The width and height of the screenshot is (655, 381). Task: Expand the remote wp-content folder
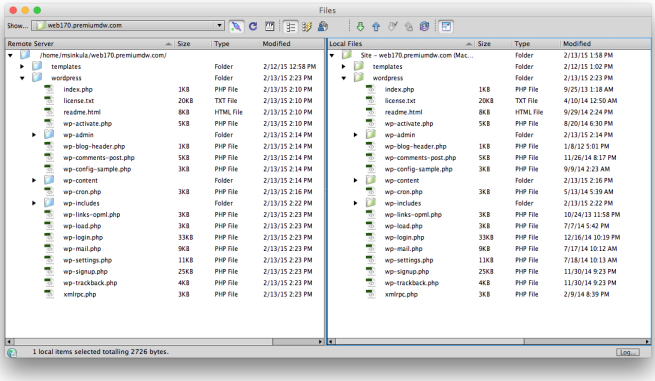tap(34, 180)
